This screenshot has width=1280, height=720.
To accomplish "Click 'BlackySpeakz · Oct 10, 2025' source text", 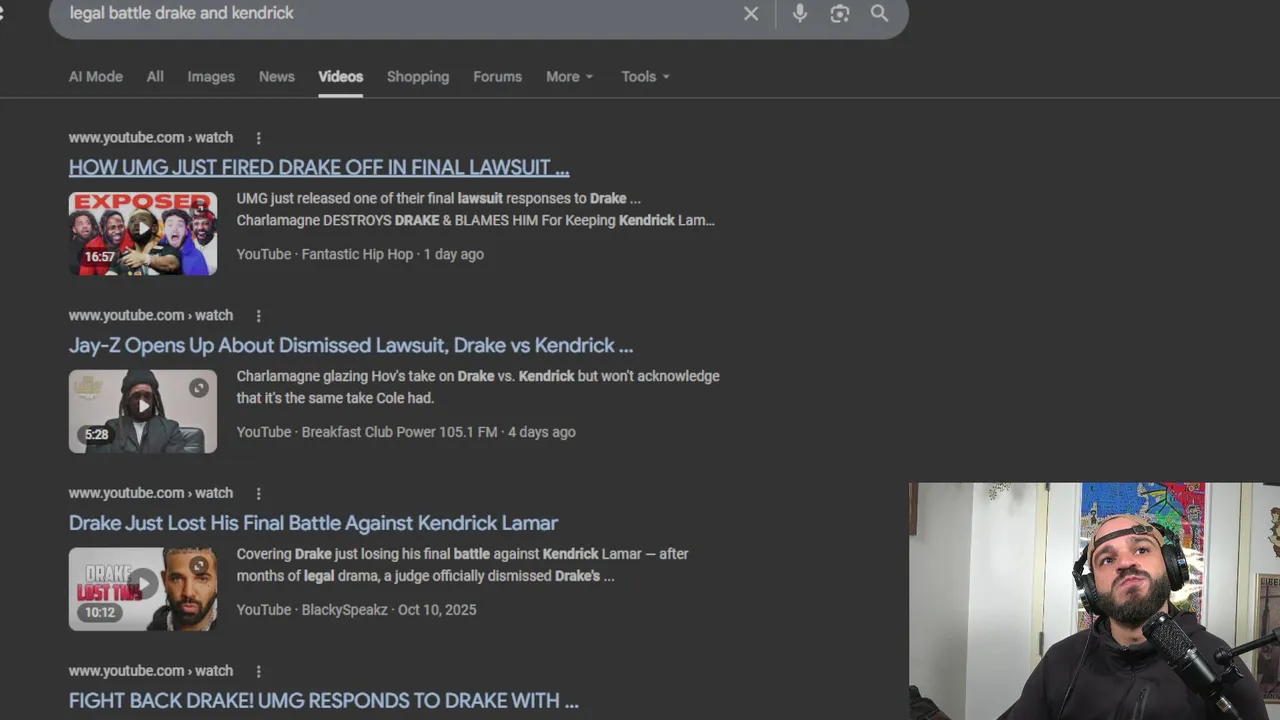I will 389,610.
